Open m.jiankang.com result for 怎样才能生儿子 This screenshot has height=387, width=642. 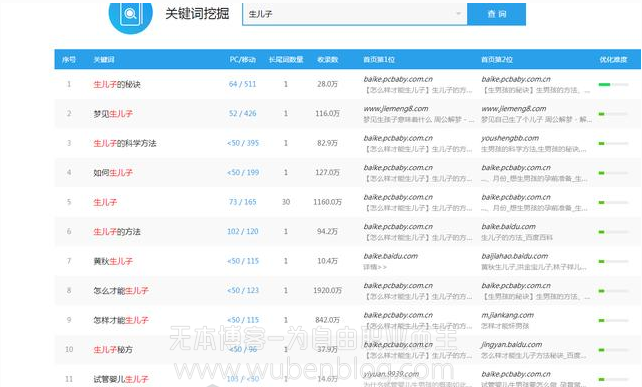point(507,315)
